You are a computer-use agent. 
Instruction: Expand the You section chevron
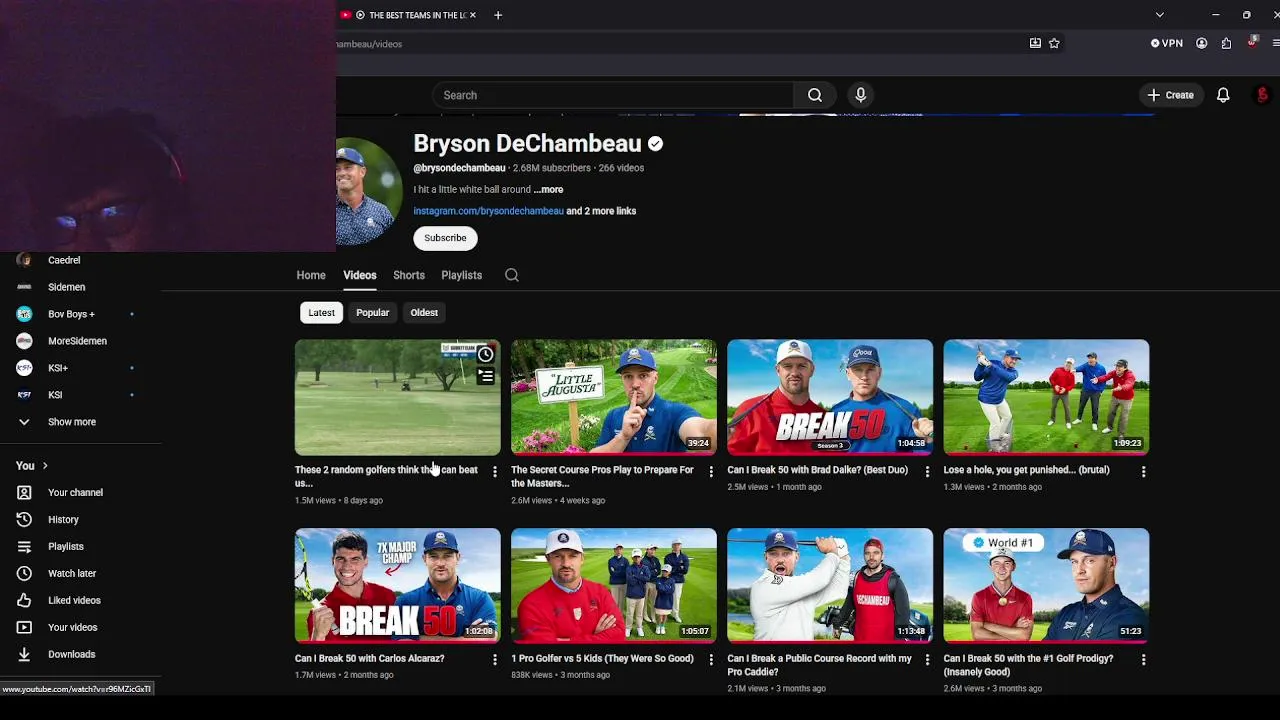point(45,465)
